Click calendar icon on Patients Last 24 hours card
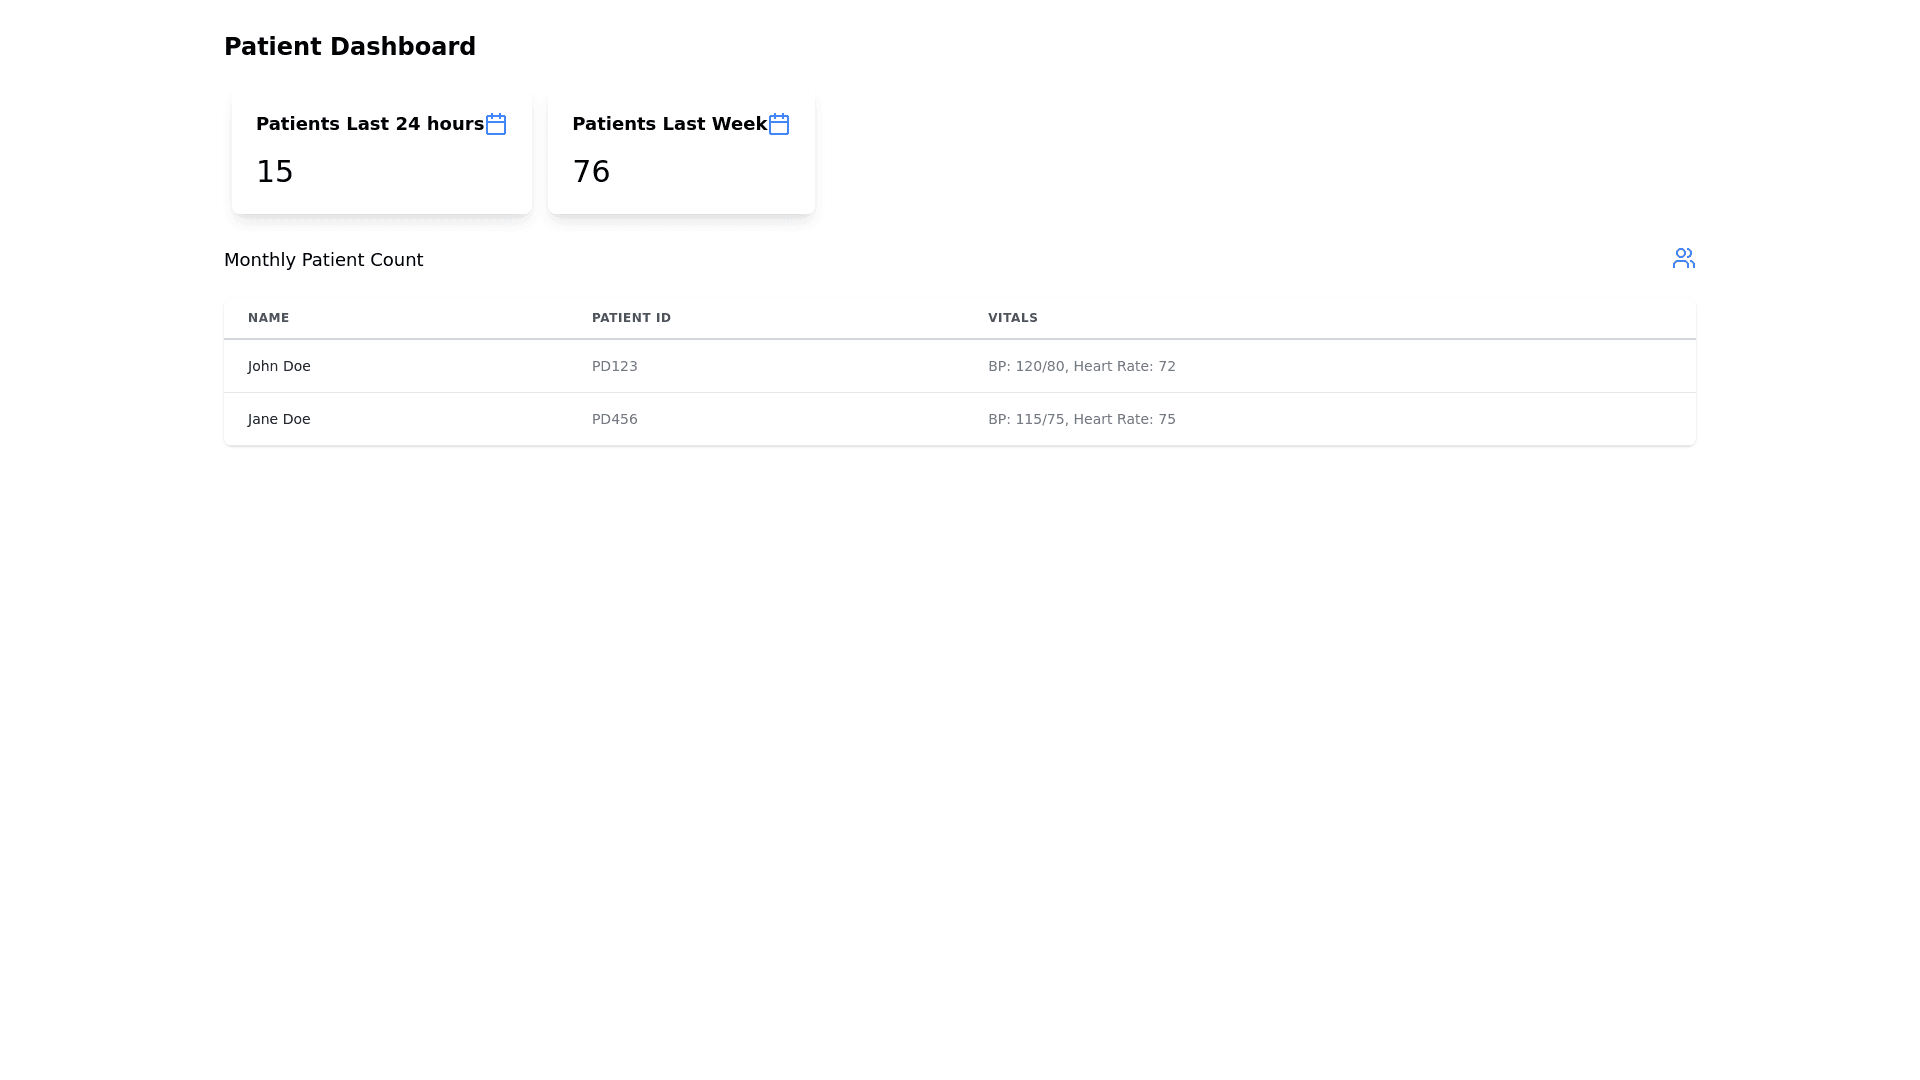1920x1080 pixels. pyautogui.click(x=496, y=124)
